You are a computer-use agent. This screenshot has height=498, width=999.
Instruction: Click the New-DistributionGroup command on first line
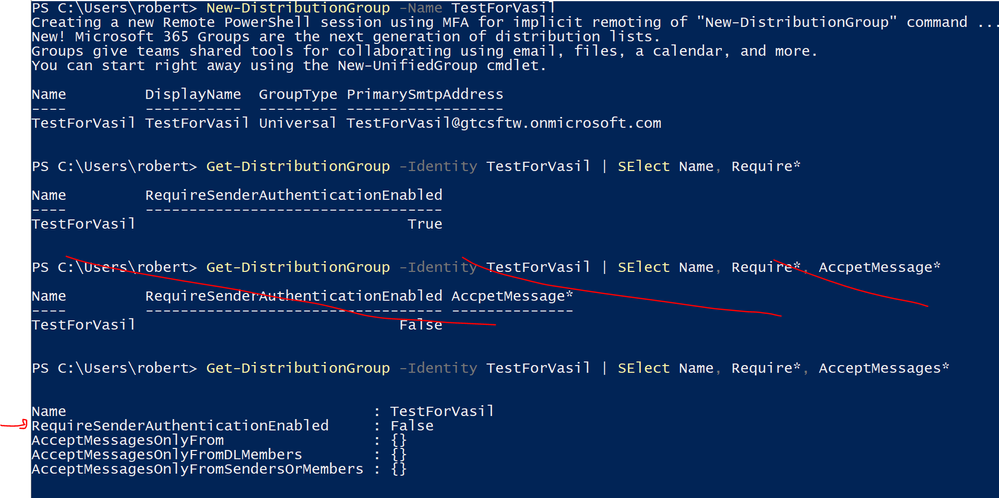[298, 7]
